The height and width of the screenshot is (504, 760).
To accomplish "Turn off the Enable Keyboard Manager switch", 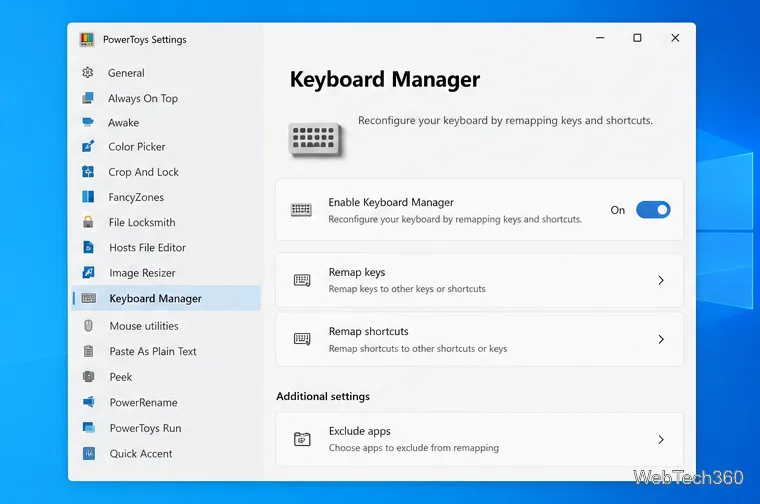I will 653,210.
